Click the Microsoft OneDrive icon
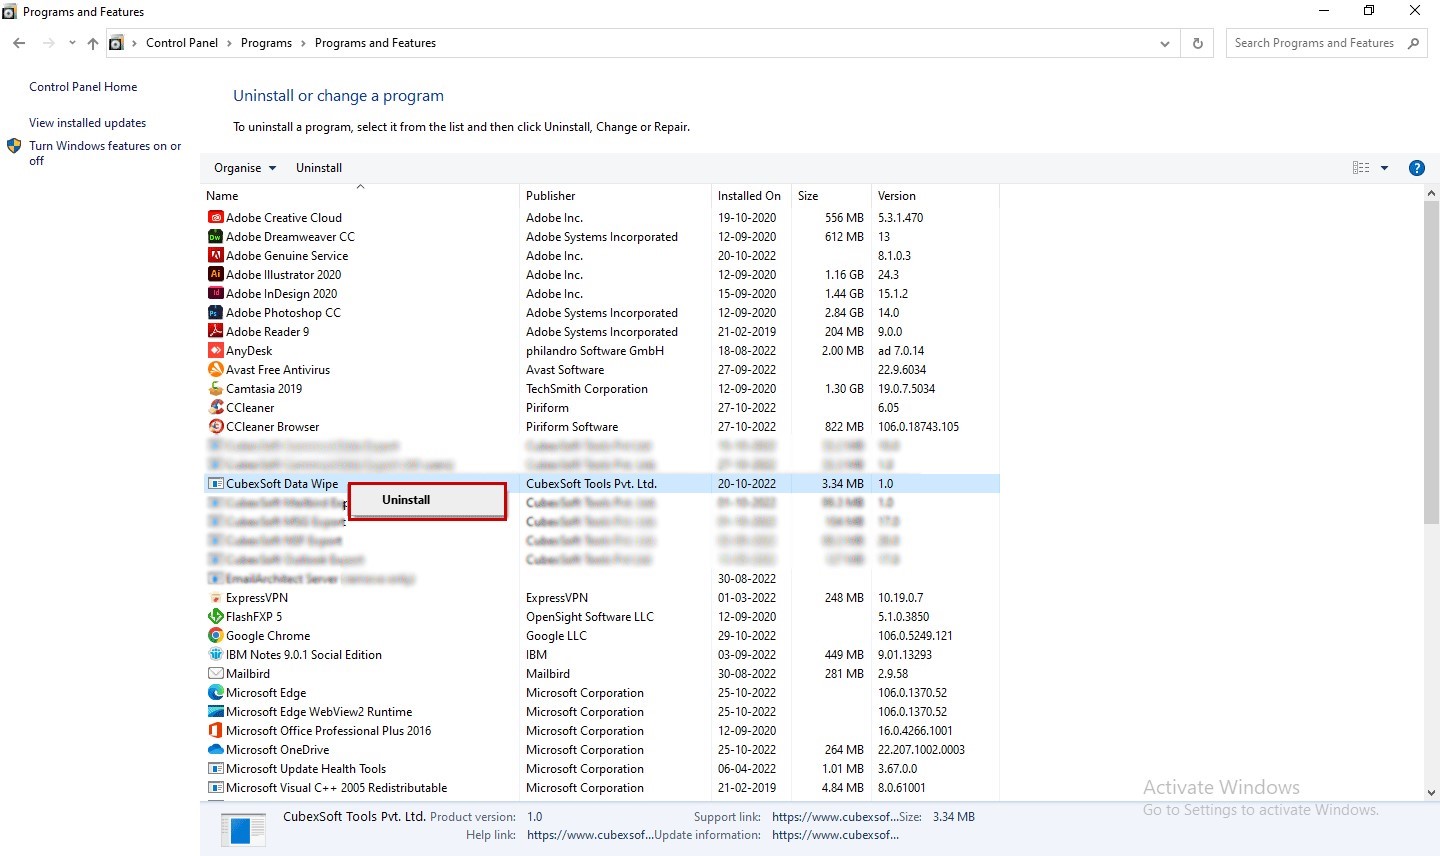The width and height of the screenshot is (1440, 856). pos(215,749)
